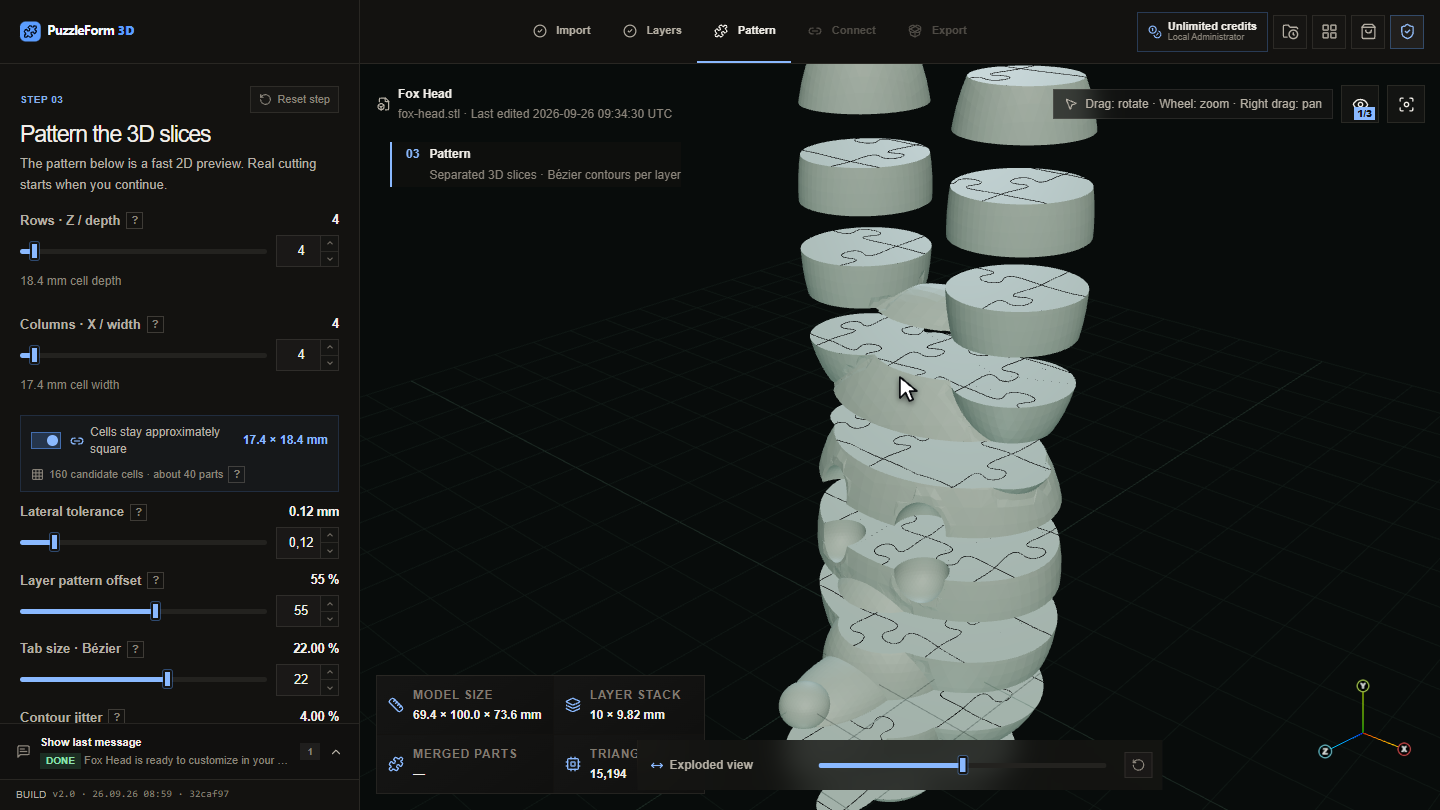1440x810 pixels.
Task: Open the Export tab
Action: click(938, 31)
